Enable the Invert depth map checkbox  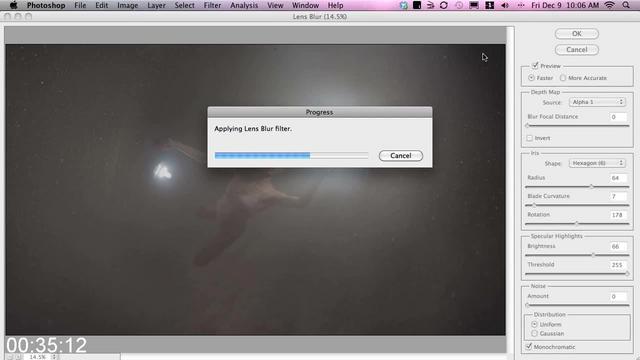point(530,138)
